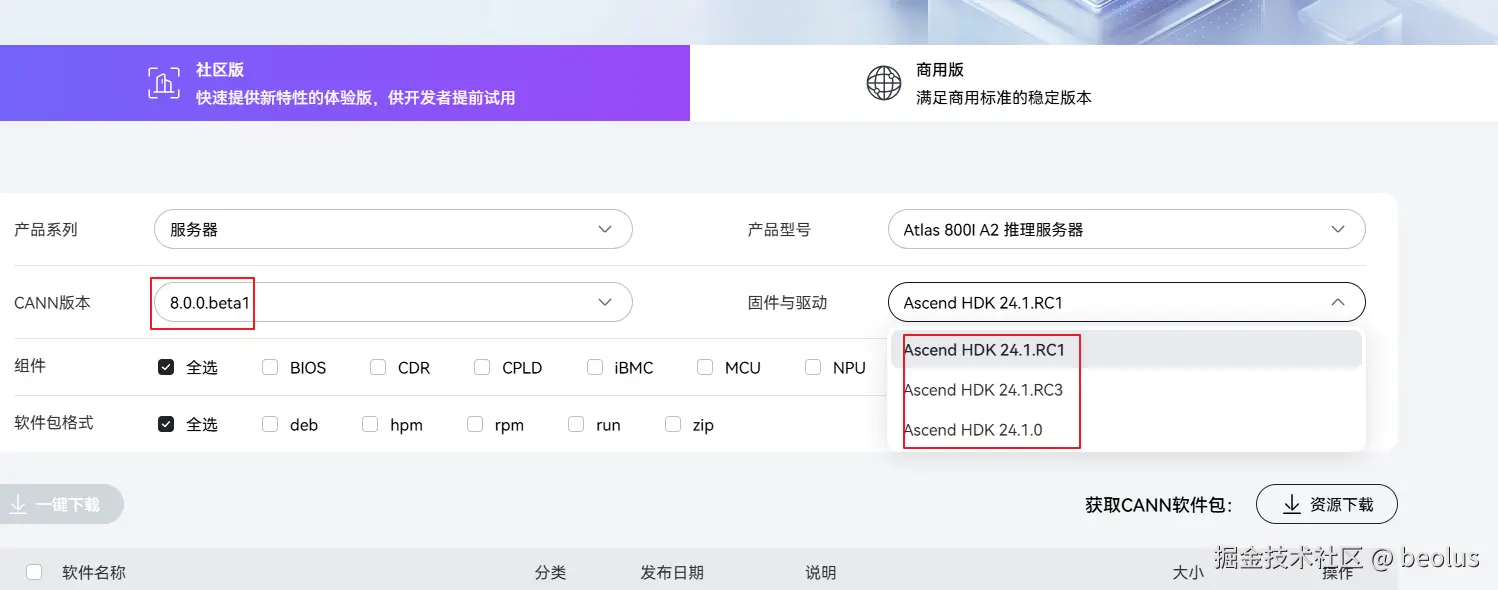Click the 资源下载 button
This screenshot has height=590, width=1498.
point(1326,504)
